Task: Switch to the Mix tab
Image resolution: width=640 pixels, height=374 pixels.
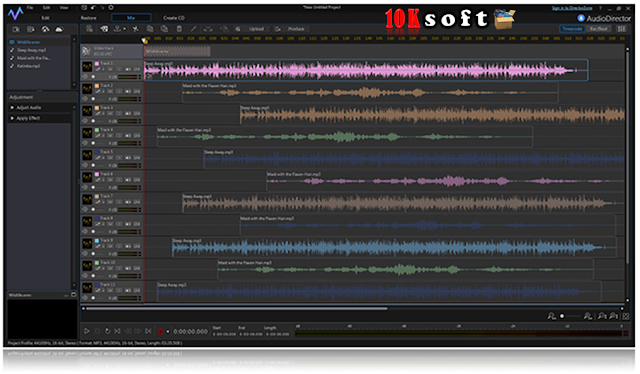Action: tap(131, 18)
